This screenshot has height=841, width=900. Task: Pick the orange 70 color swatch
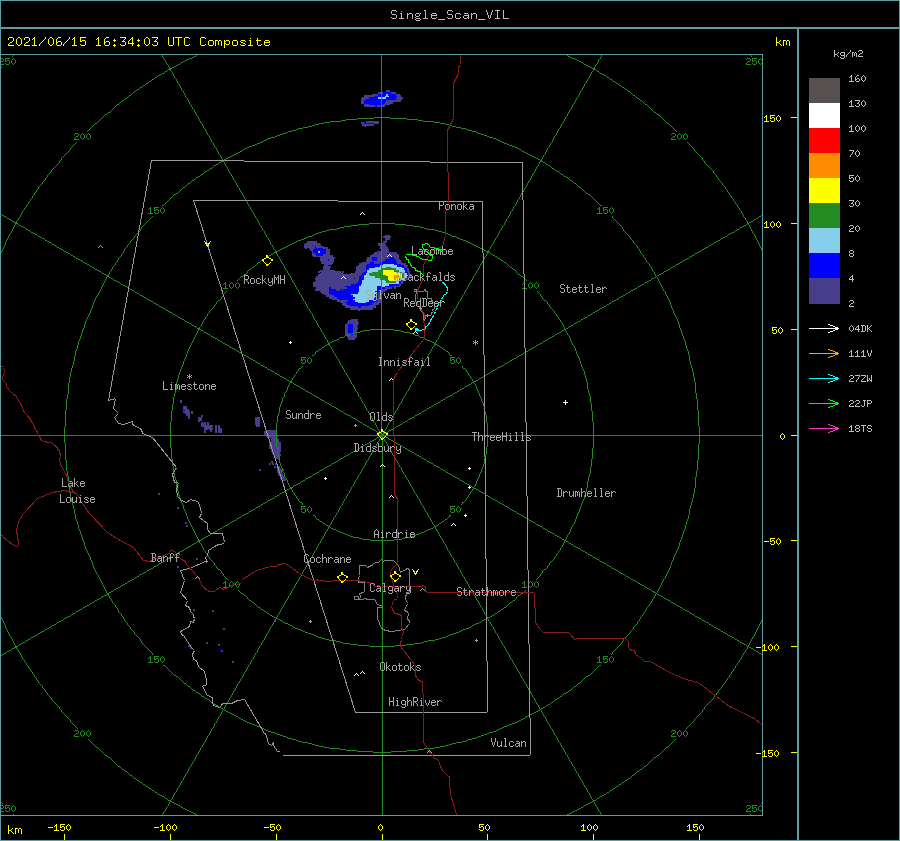coord(824,165)
